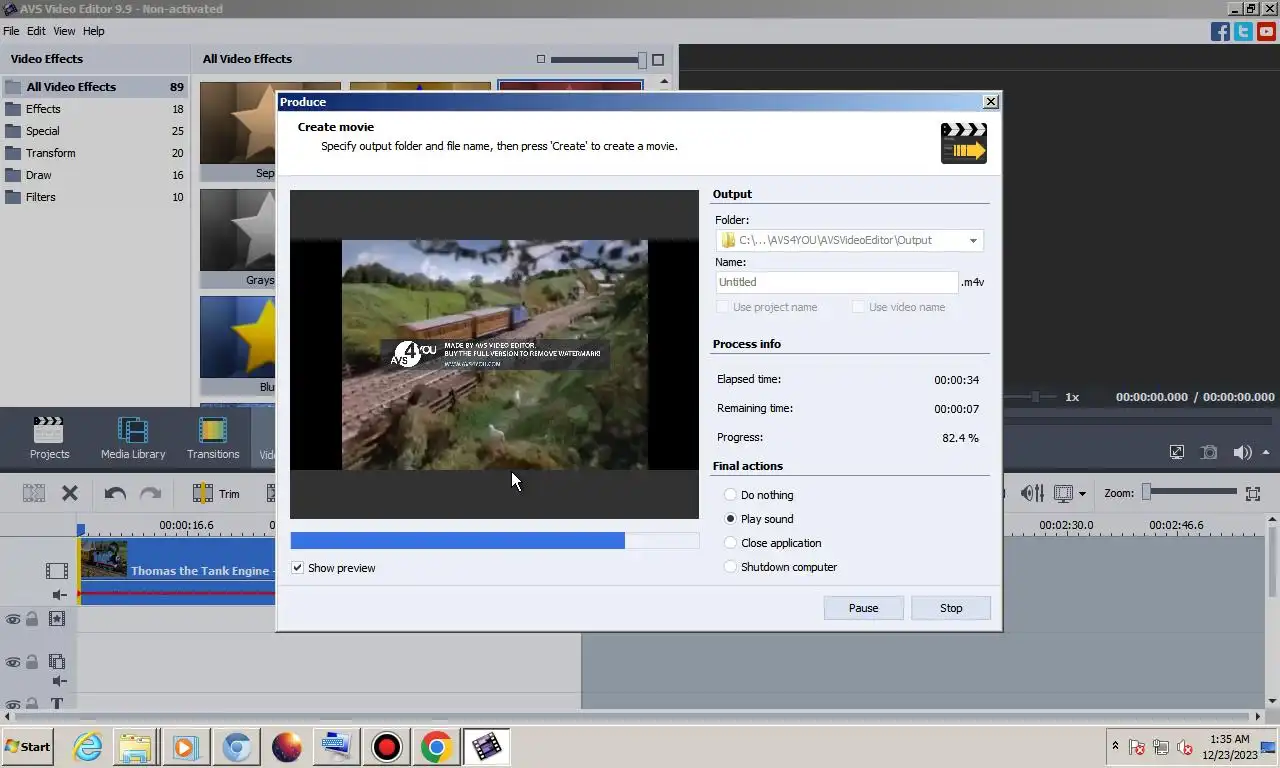
Task: Click the delete X icon in timeline toolbar
Action: click(x=70, y=493)
